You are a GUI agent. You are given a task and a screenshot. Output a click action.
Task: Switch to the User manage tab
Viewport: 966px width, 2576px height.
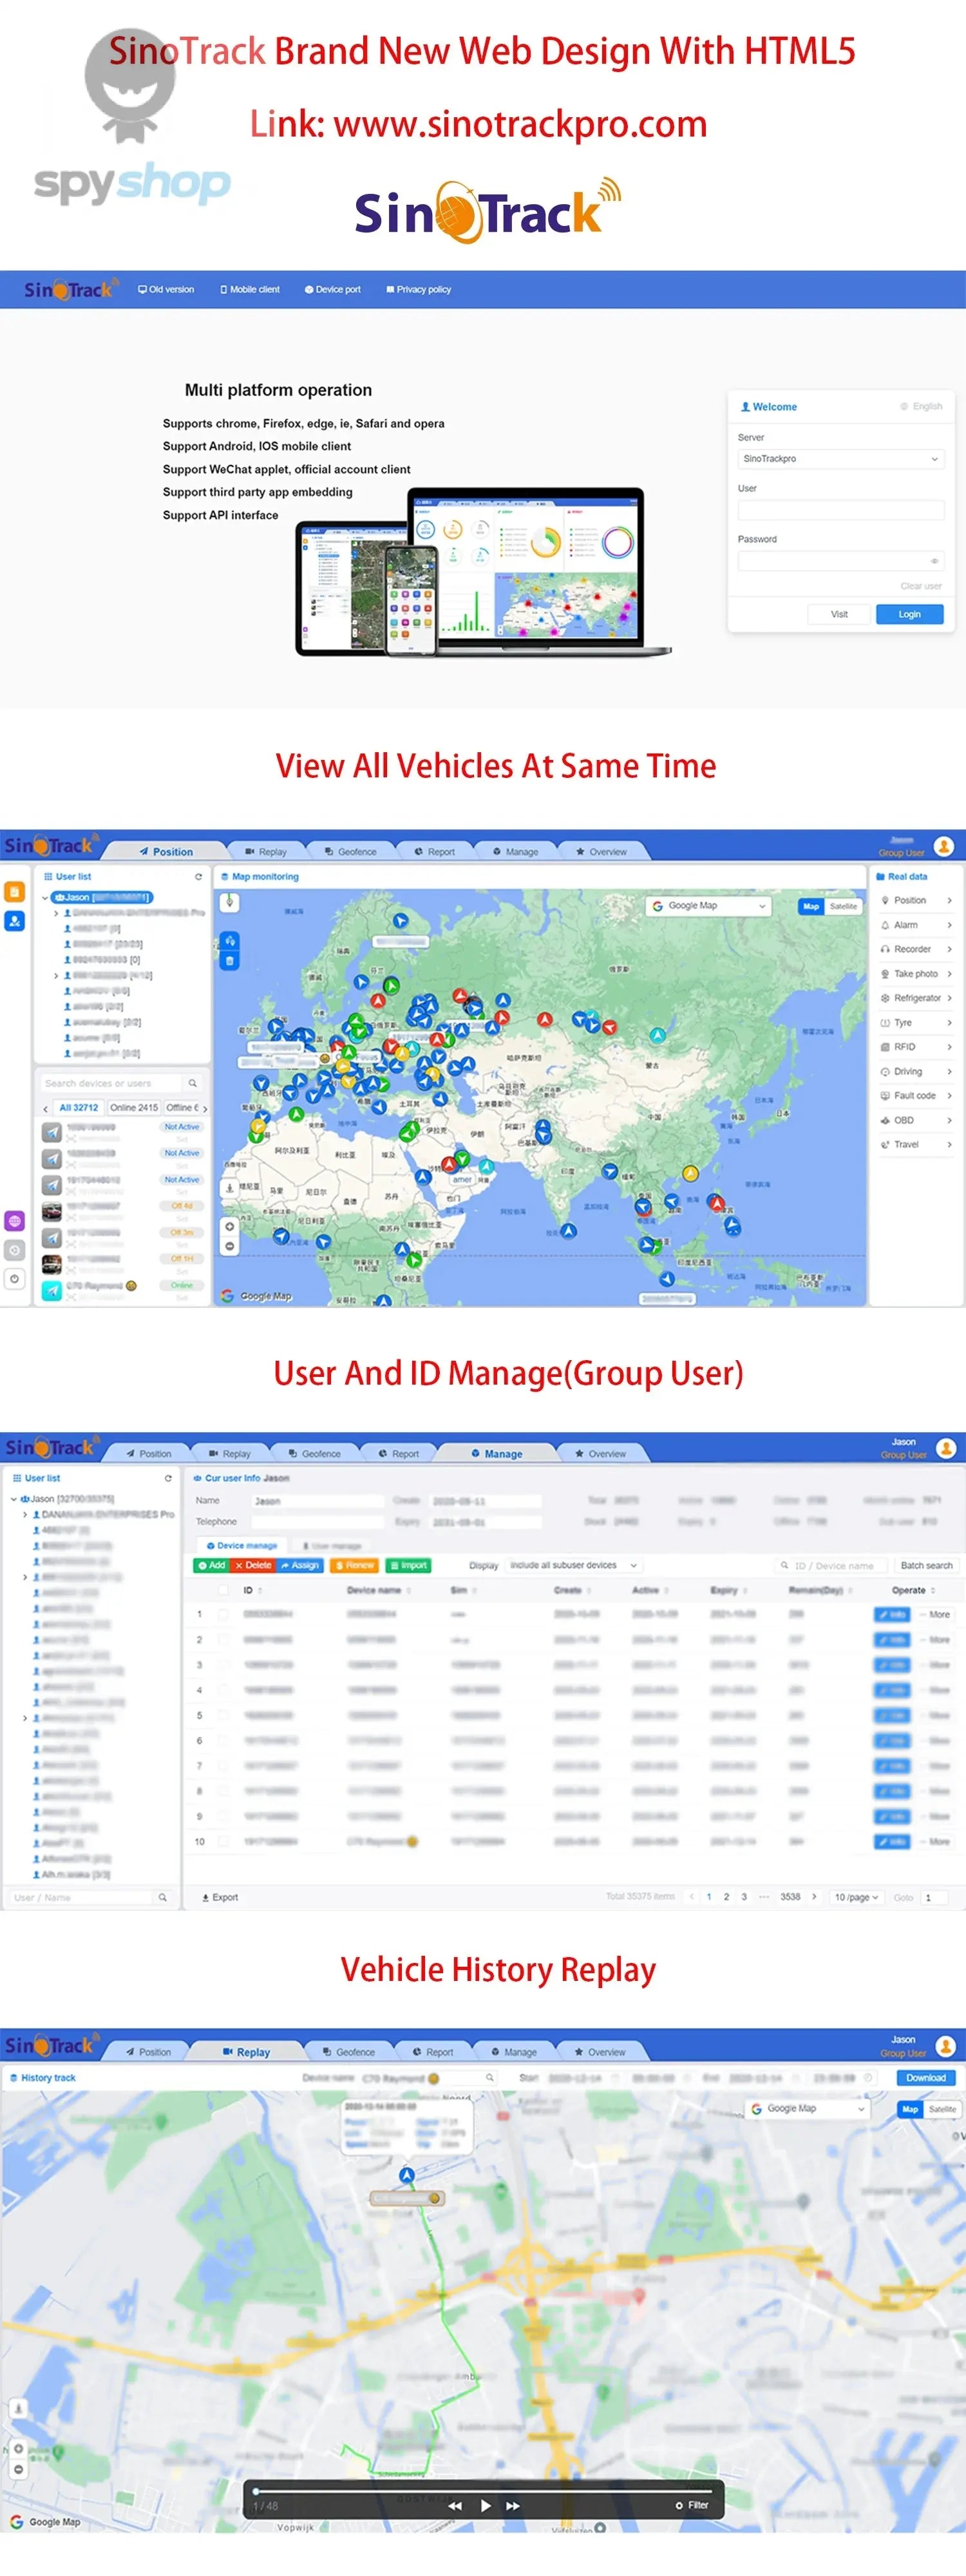332,1546
